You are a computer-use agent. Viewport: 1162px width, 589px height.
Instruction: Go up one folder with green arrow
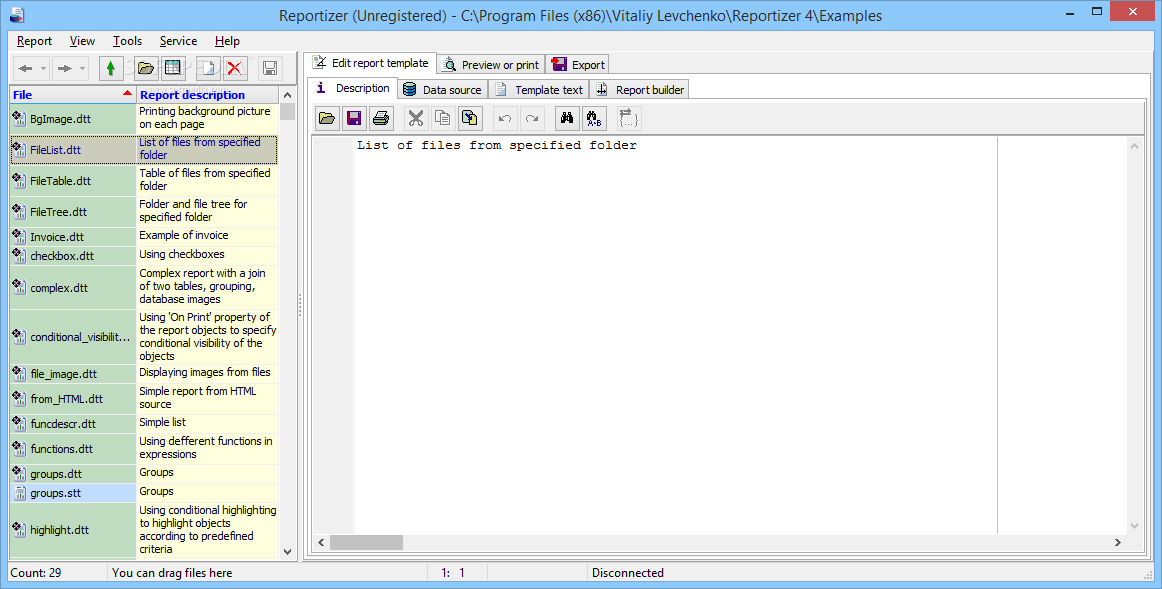coord(110,69)
